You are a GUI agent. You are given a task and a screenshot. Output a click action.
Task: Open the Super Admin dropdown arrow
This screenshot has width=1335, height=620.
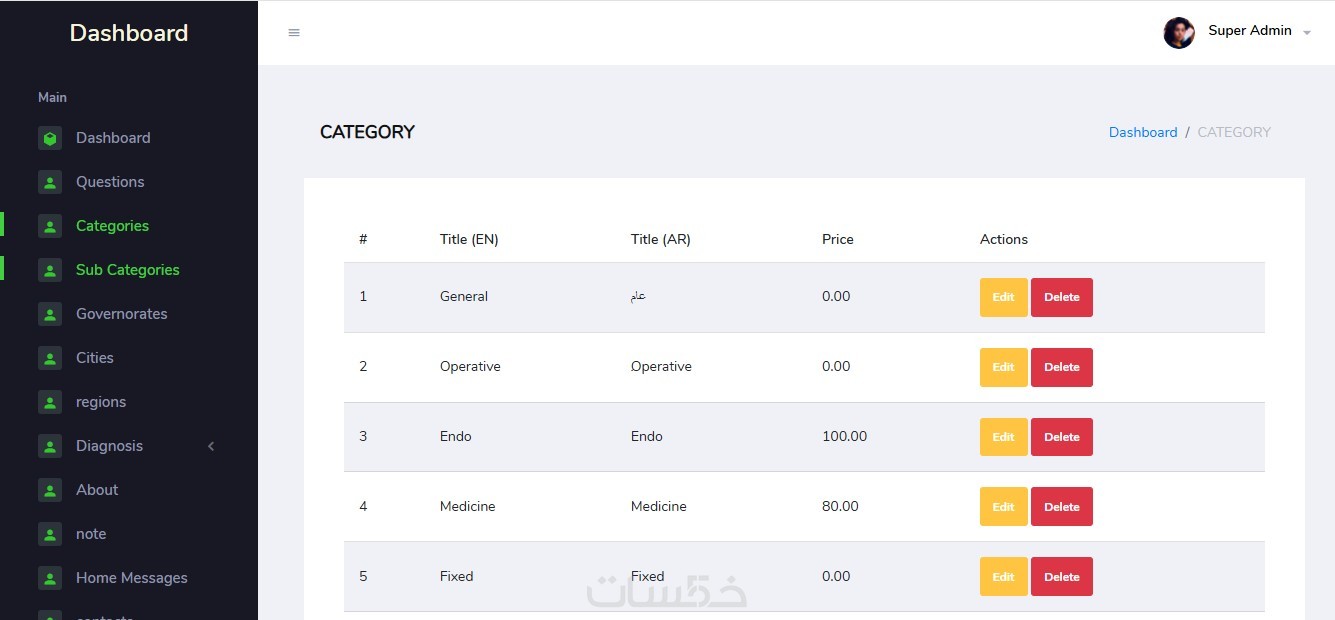click(1307, 33)
